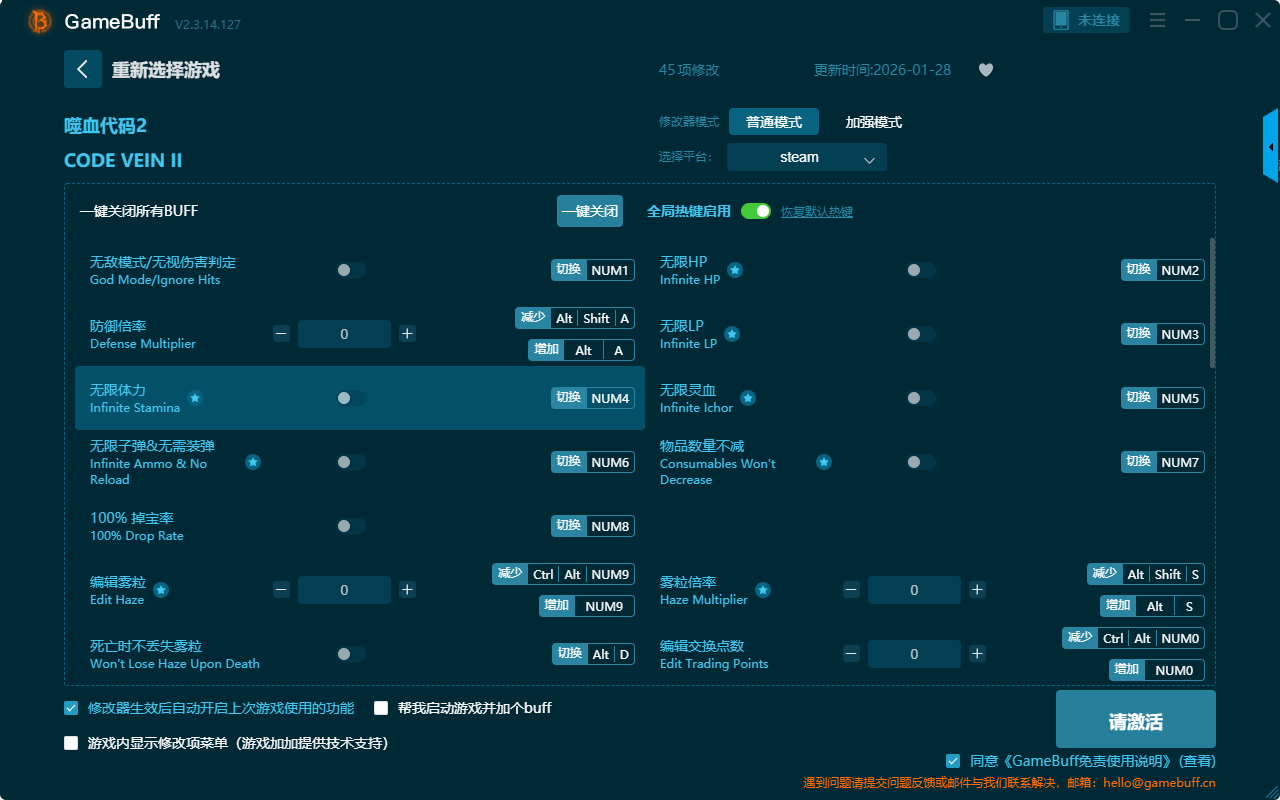Check the show in-game cheat menu checkbox

(71, 743)
